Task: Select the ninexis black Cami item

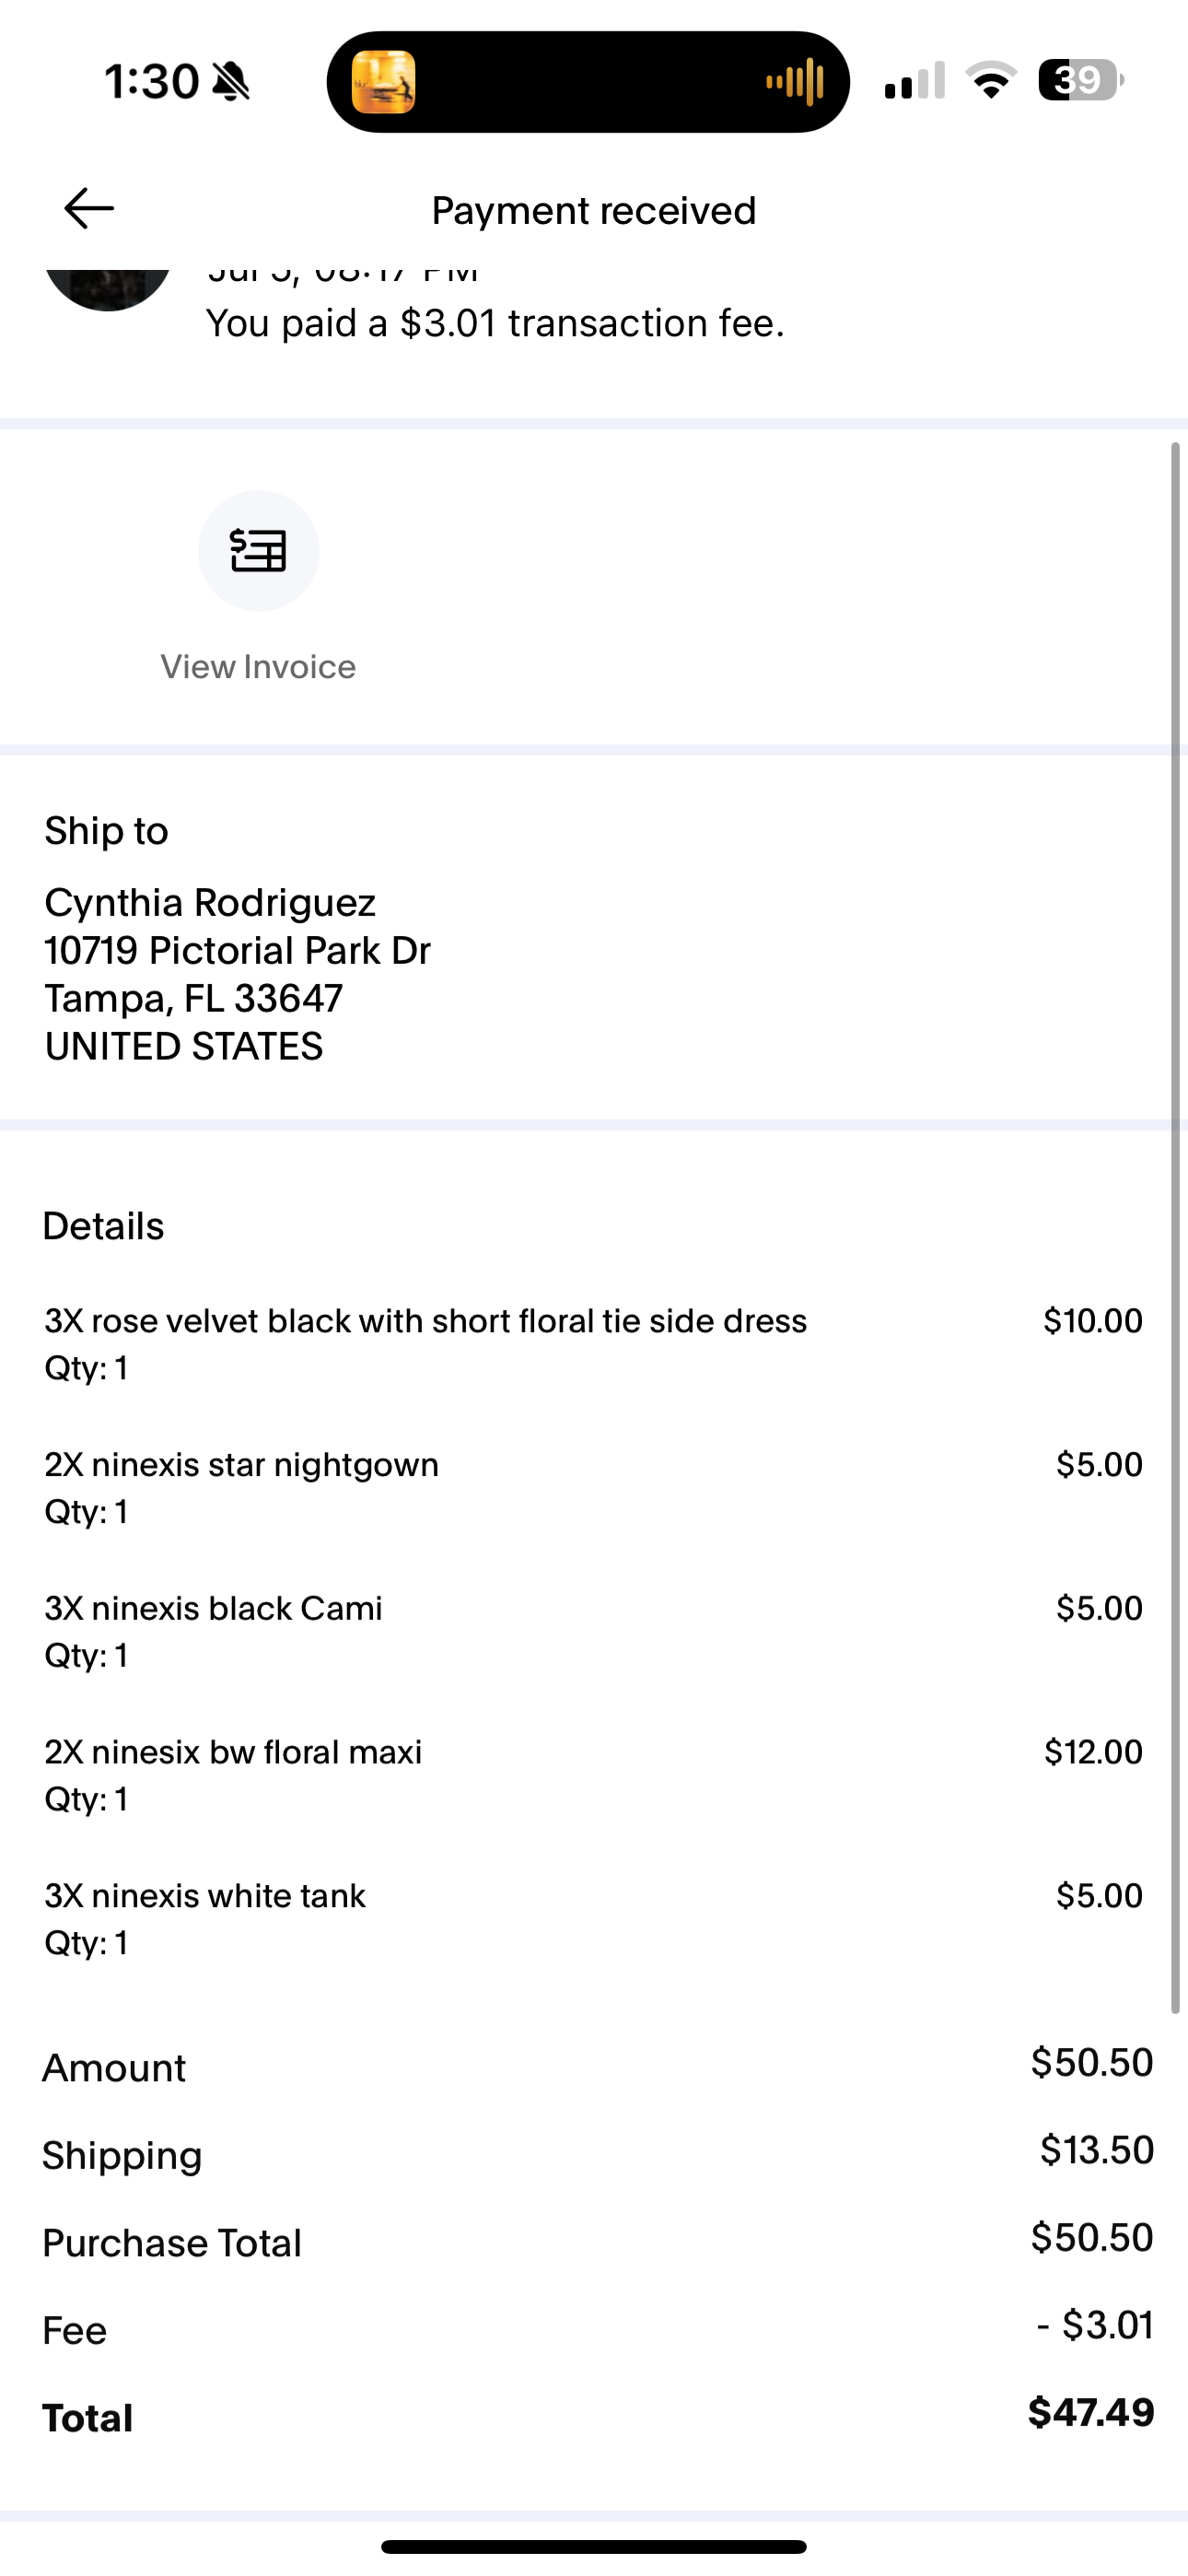Action: point(593,1632)
